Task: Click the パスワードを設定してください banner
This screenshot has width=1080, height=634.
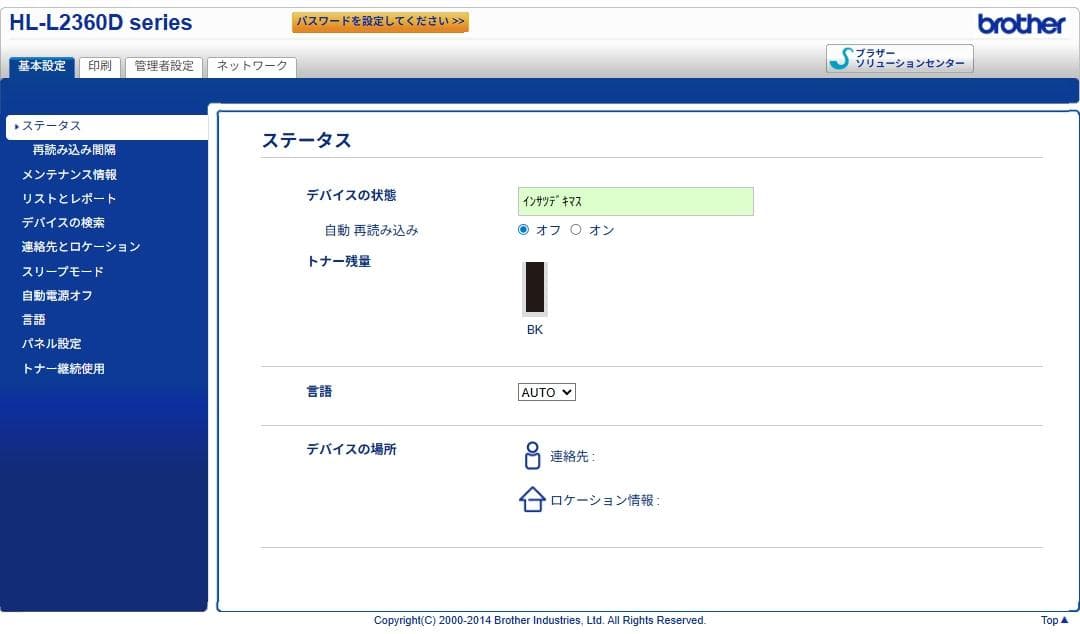Action: (380, 21)
